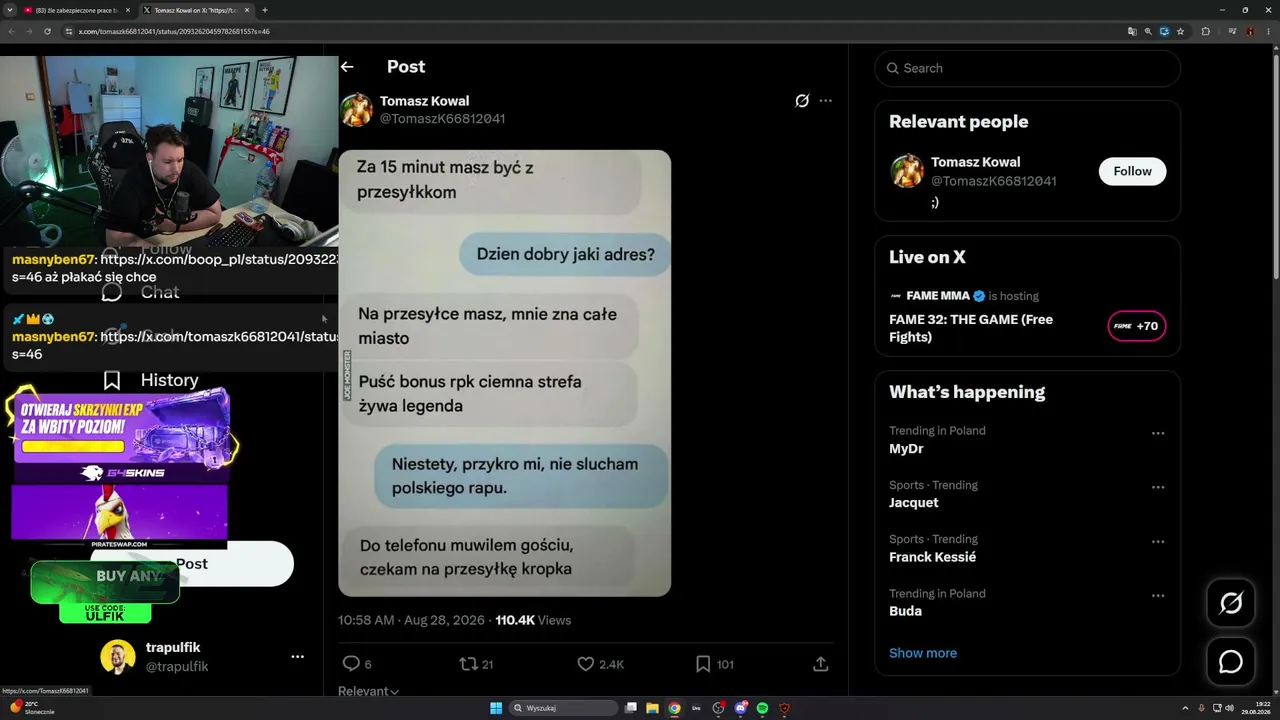Open Chrome extensions puzzle icon
The image size is (1280, 720).
[x=1205, y=31]
